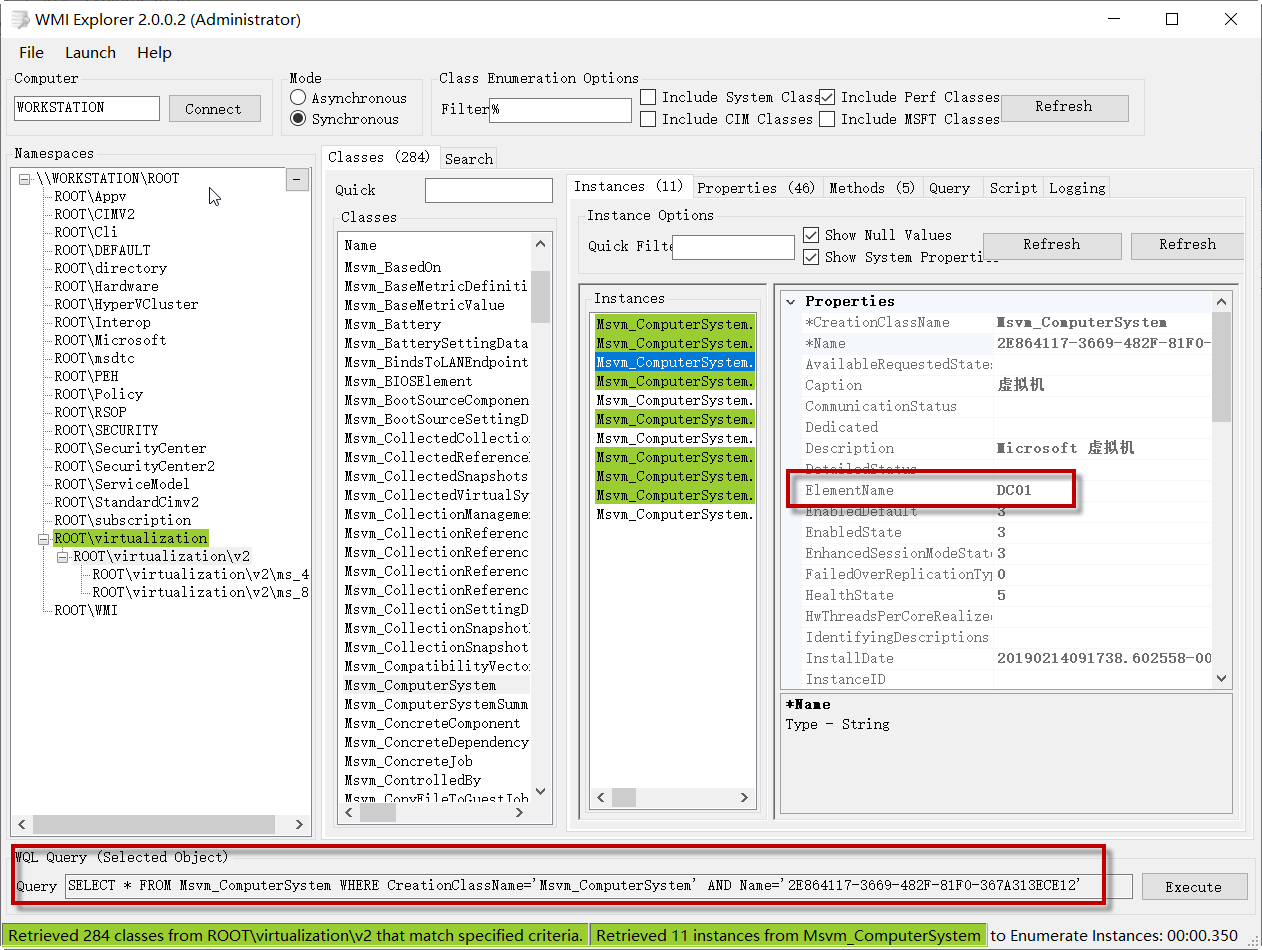
Task: Select Msvm_BasedOn class
Action: click(393, 267)
